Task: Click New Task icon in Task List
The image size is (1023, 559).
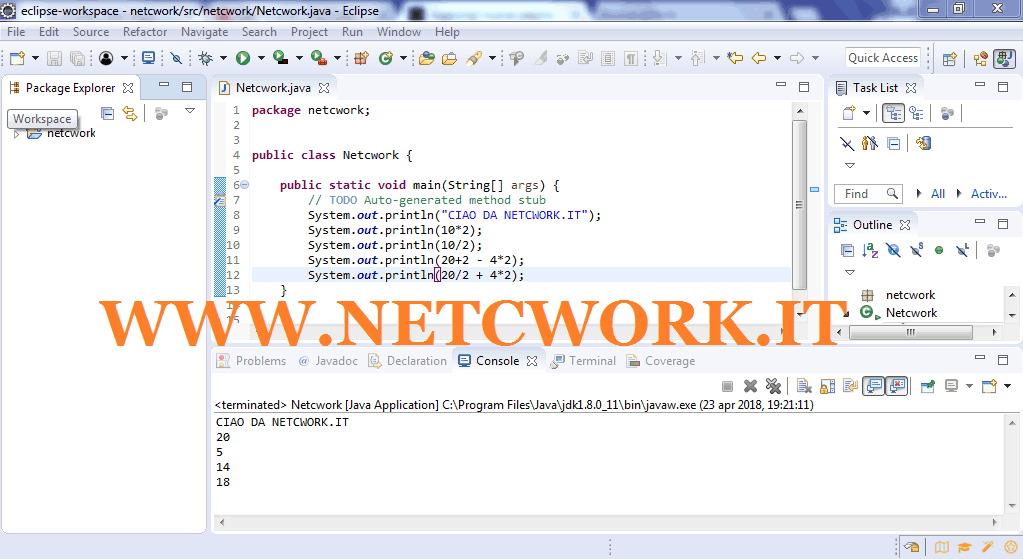Action: coord(849,113)
